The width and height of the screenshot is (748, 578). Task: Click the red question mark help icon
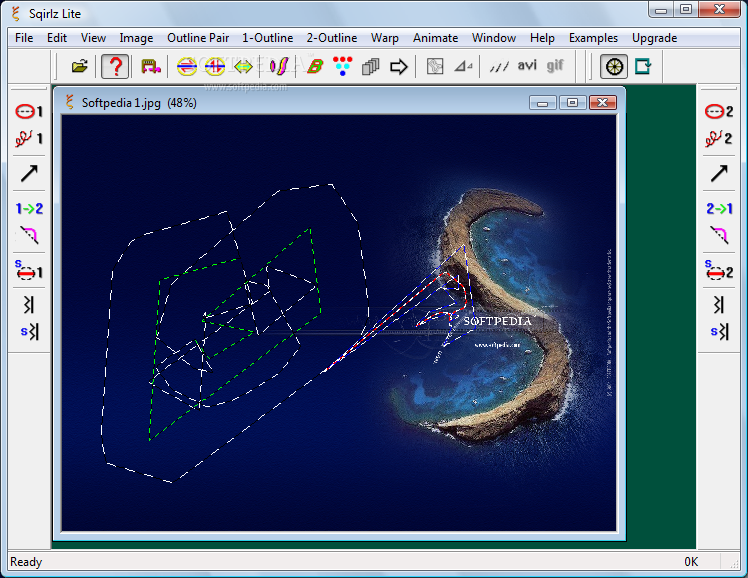115,66
